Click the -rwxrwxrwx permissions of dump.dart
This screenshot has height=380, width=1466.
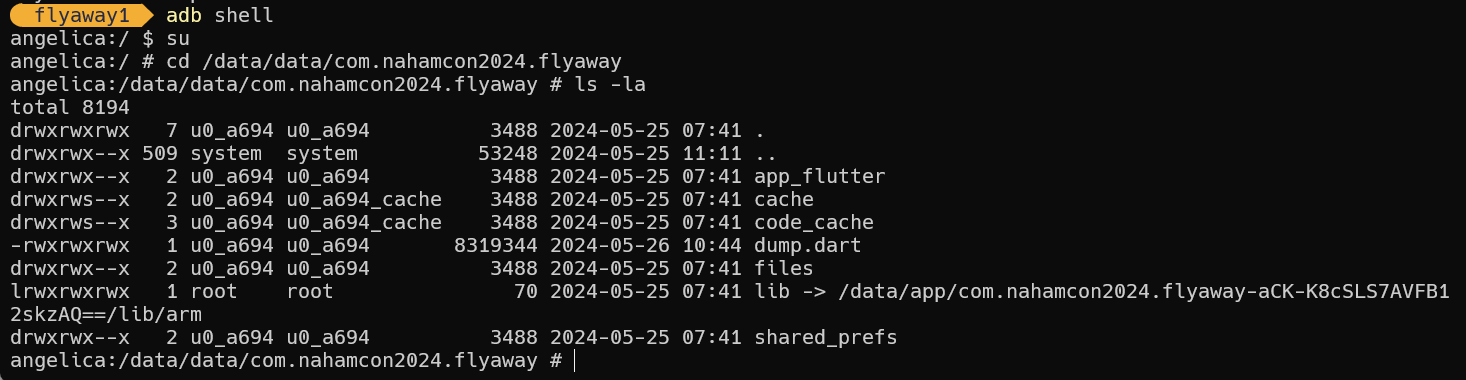click(70, 246)
